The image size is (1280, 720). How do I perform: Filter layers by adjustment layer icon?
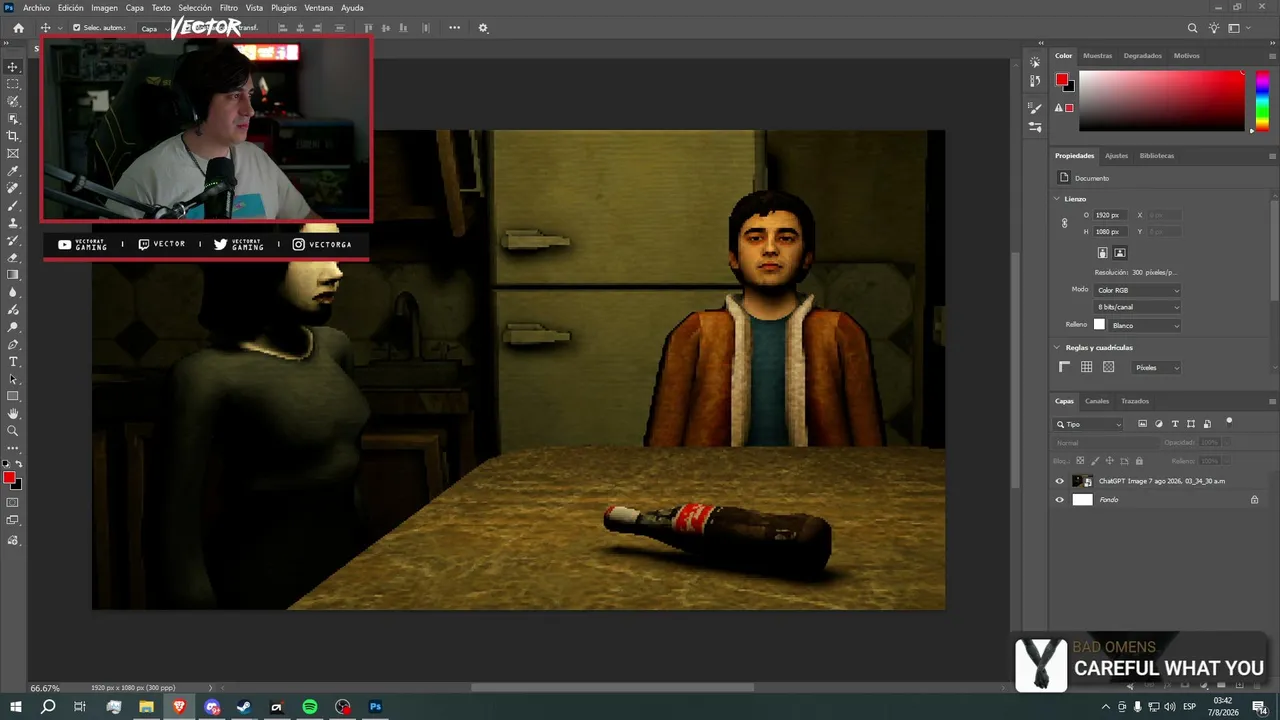click(1159, 424)
